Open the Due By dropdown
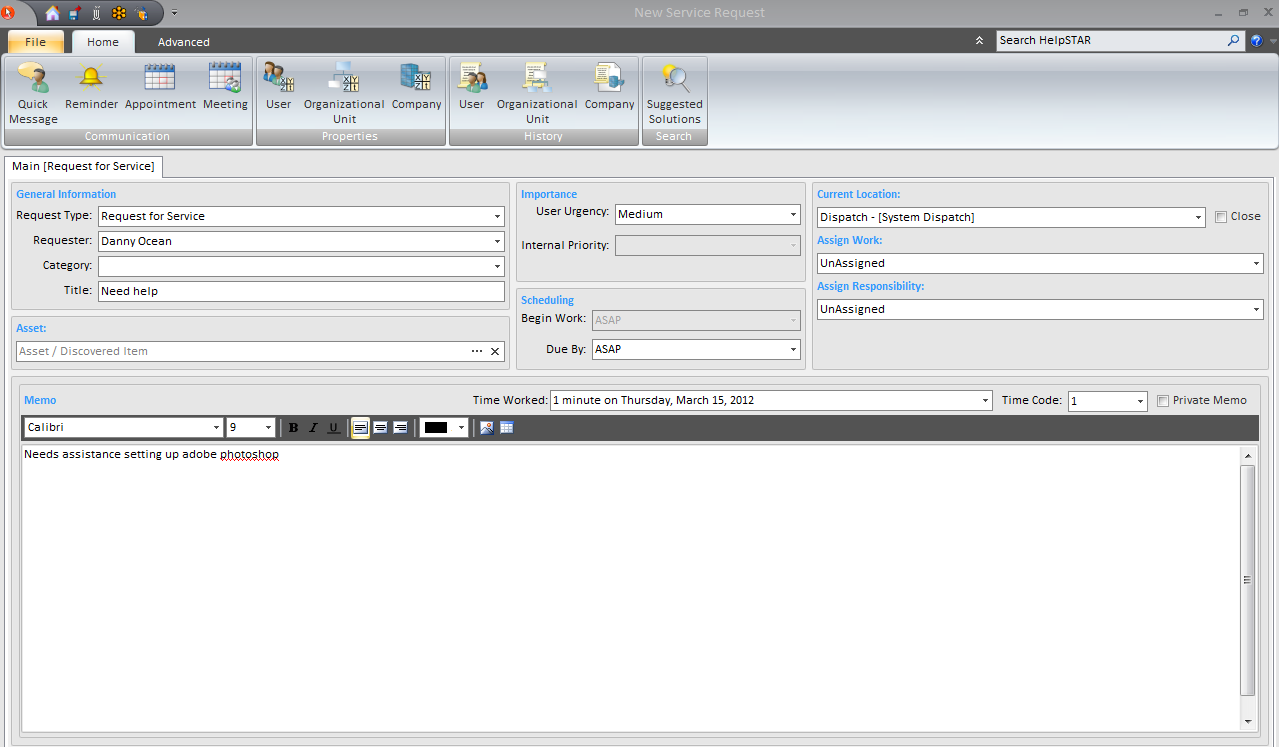 (793, 349)
